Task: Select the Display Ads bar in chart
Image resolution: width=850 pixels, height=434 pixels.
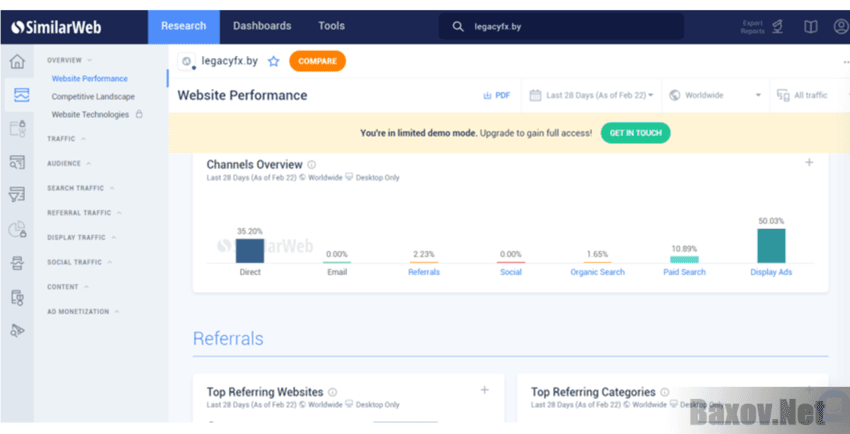Action: (771, 246)
